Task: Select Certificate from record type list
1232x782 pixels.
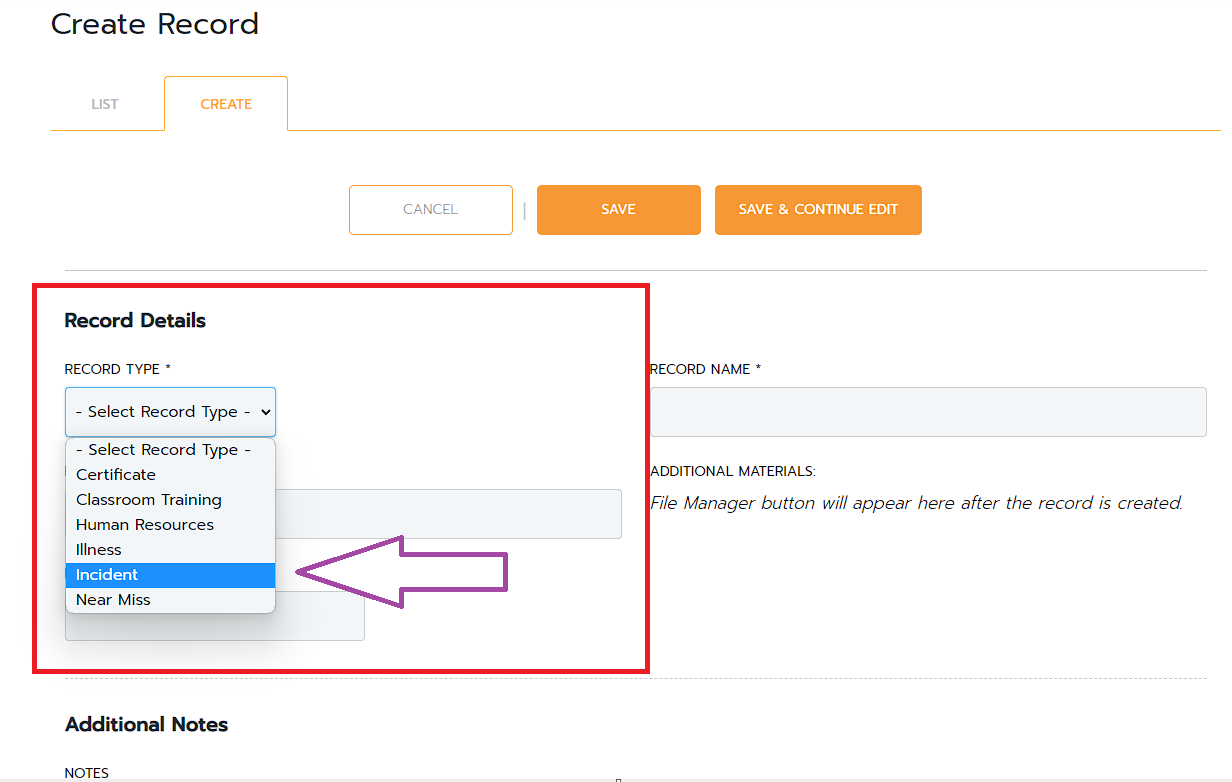Action: tap(170, 475)
